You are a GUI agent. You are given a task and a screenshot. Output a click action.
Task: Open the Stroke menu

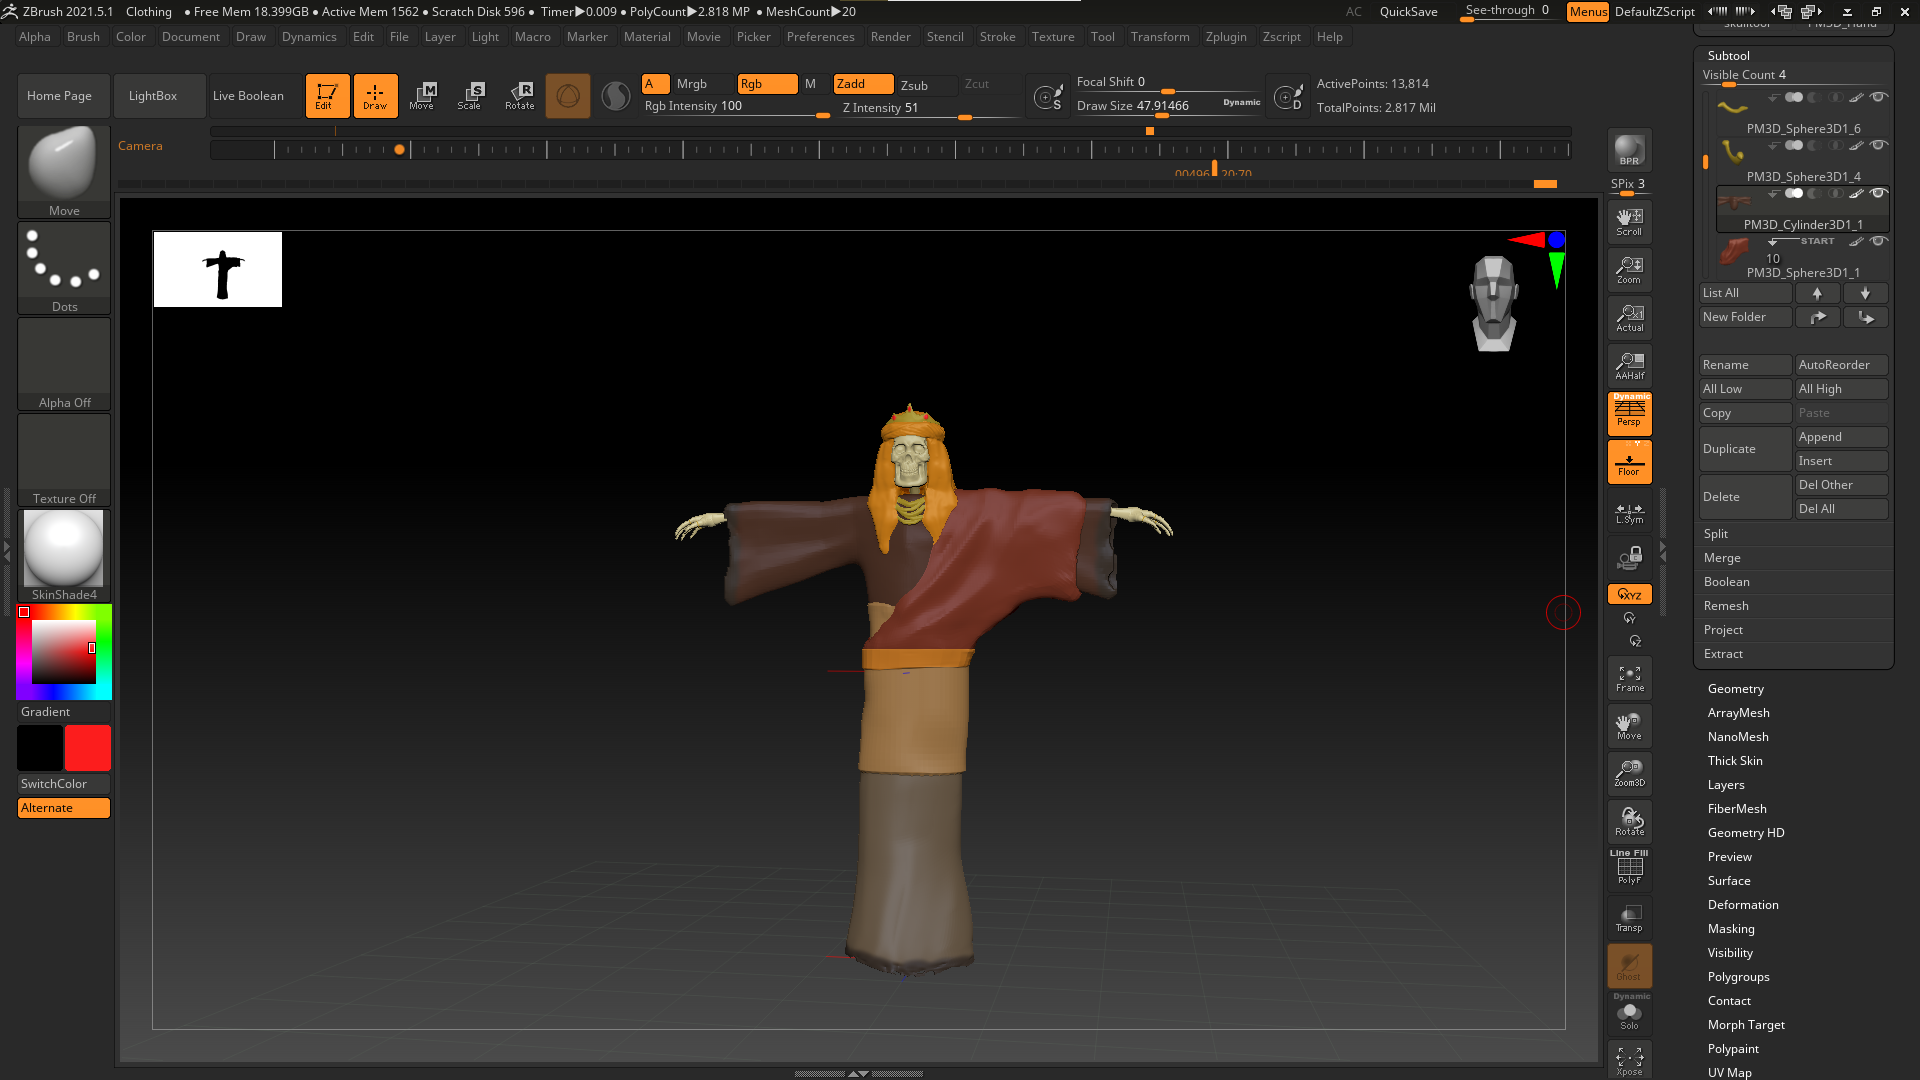pos(996,37)
